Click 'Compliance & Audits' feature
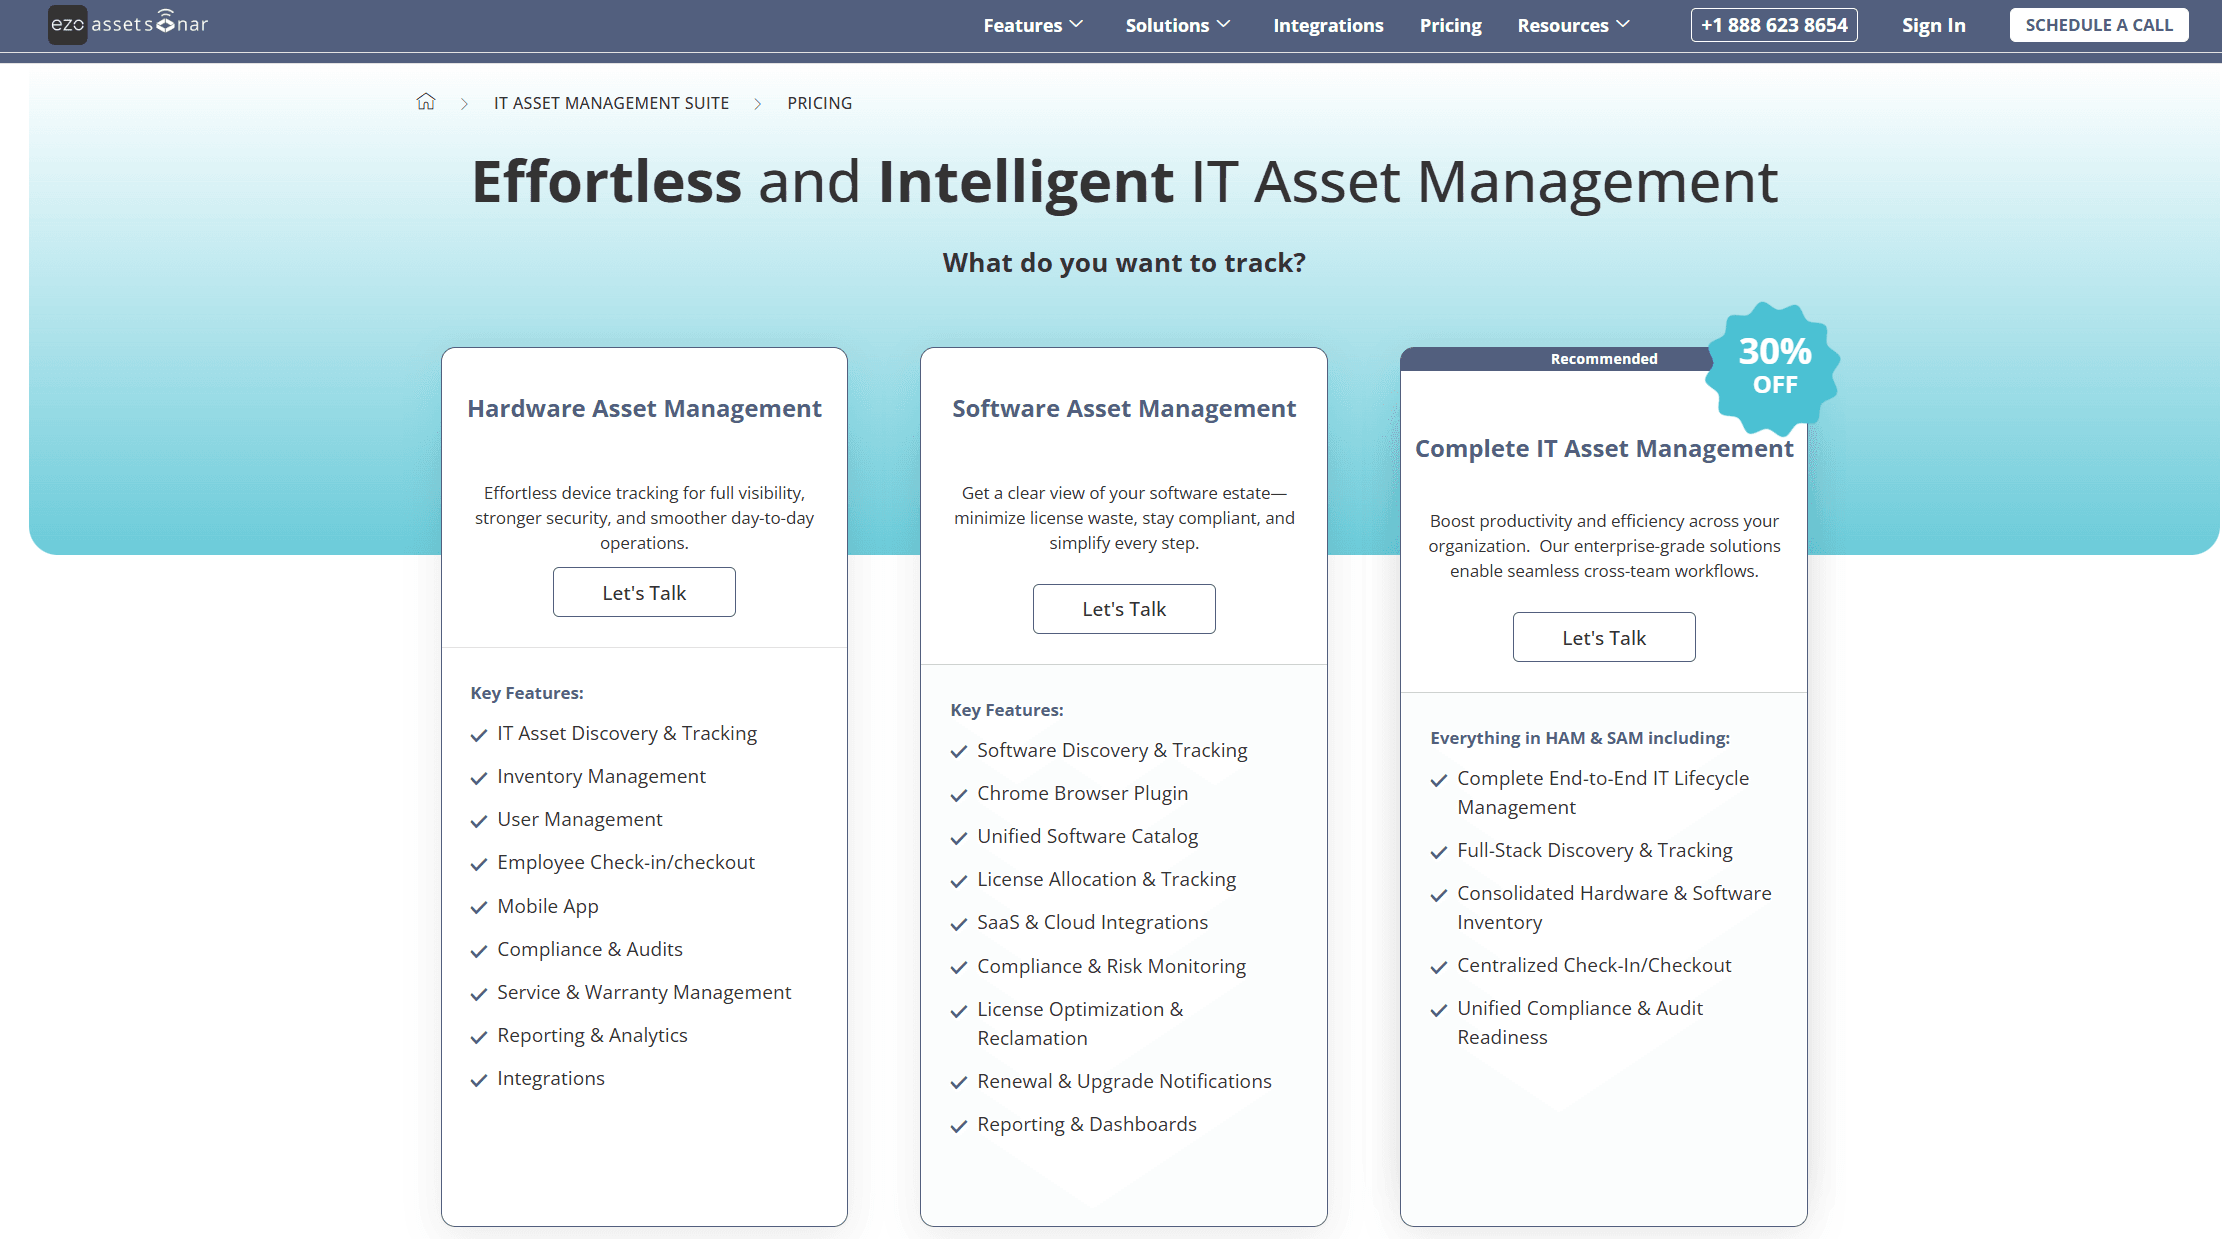This screenshot has height=1239, width=2222. pyautogui.click(x=590, y=949)
